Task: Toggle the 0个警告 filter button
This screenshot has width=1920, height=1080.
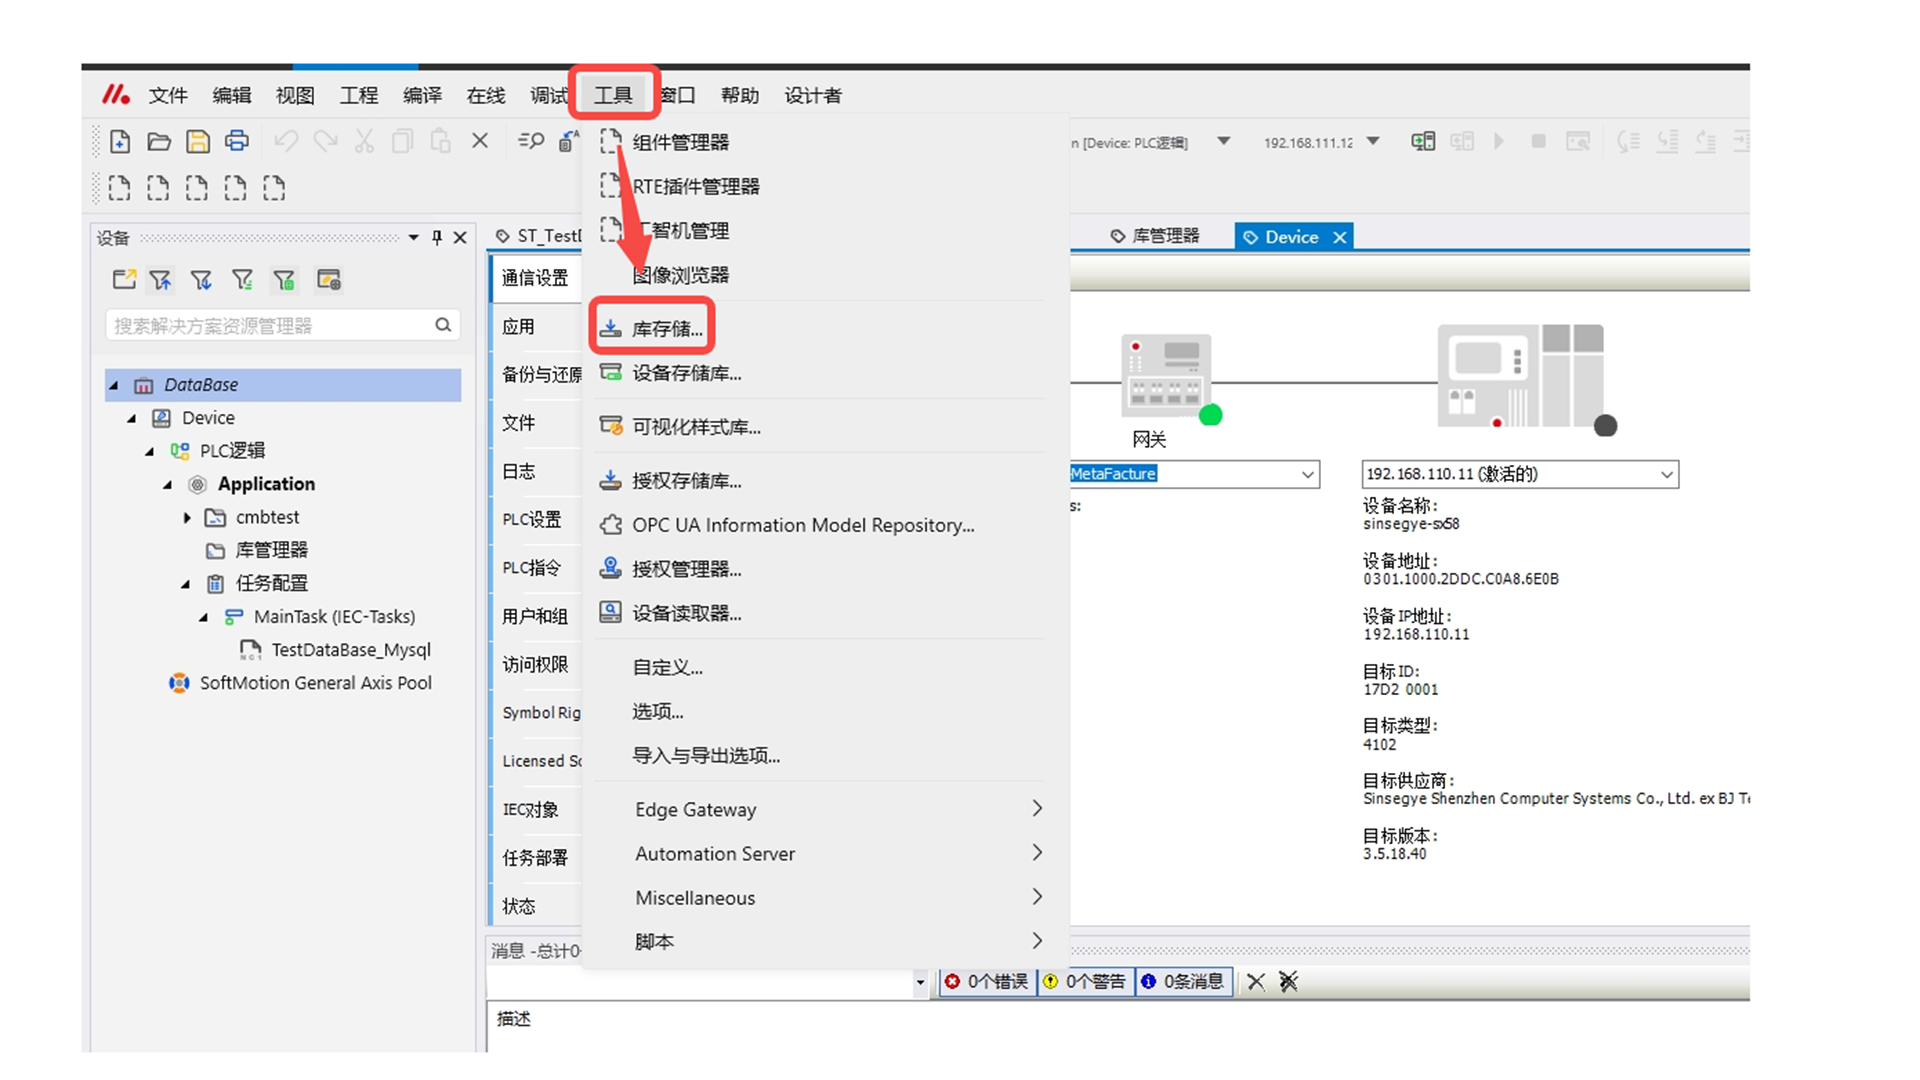Action: point(1085,981)
